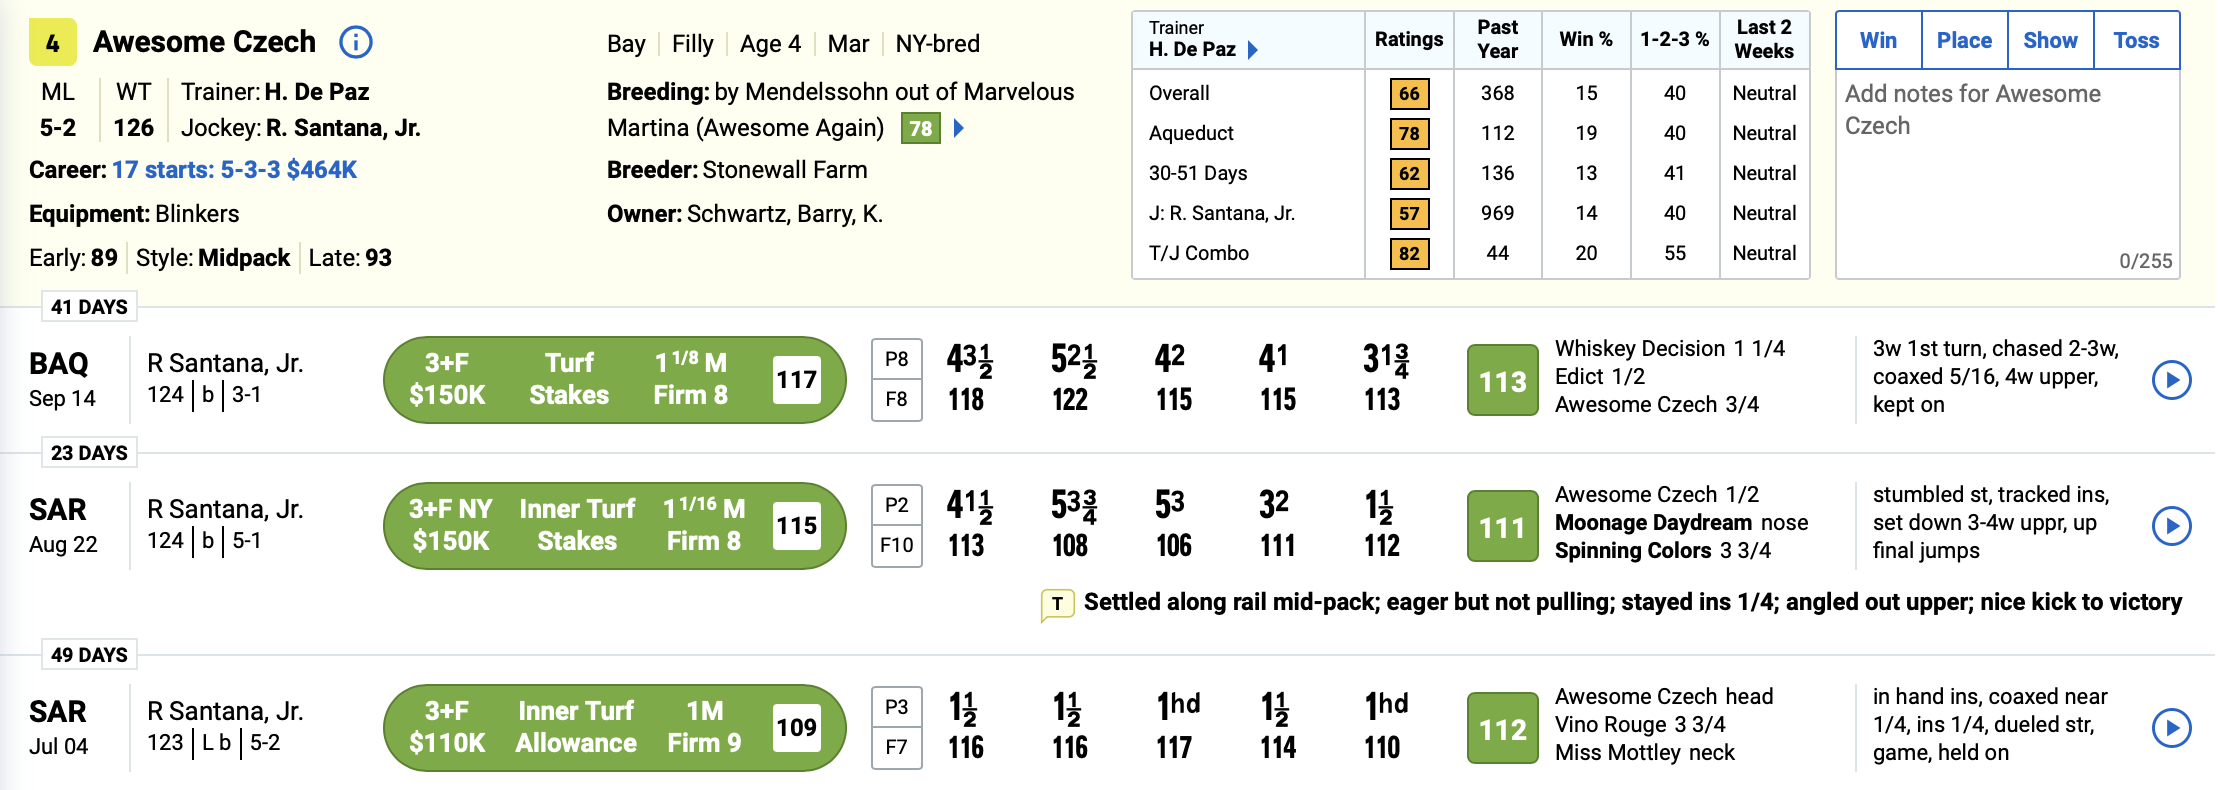Screen dimensions: 2218x790
Task: Play the SAR Aug 22 race replay
Action: 2171,526
